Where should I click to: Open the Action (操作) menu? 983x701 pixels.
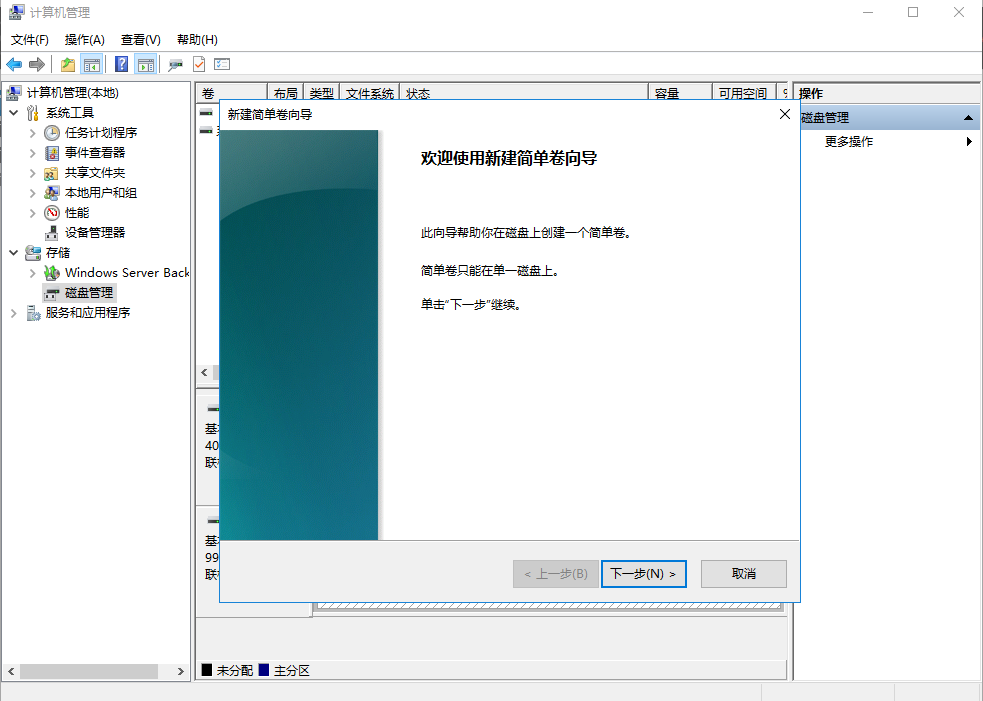coord(85,40)
